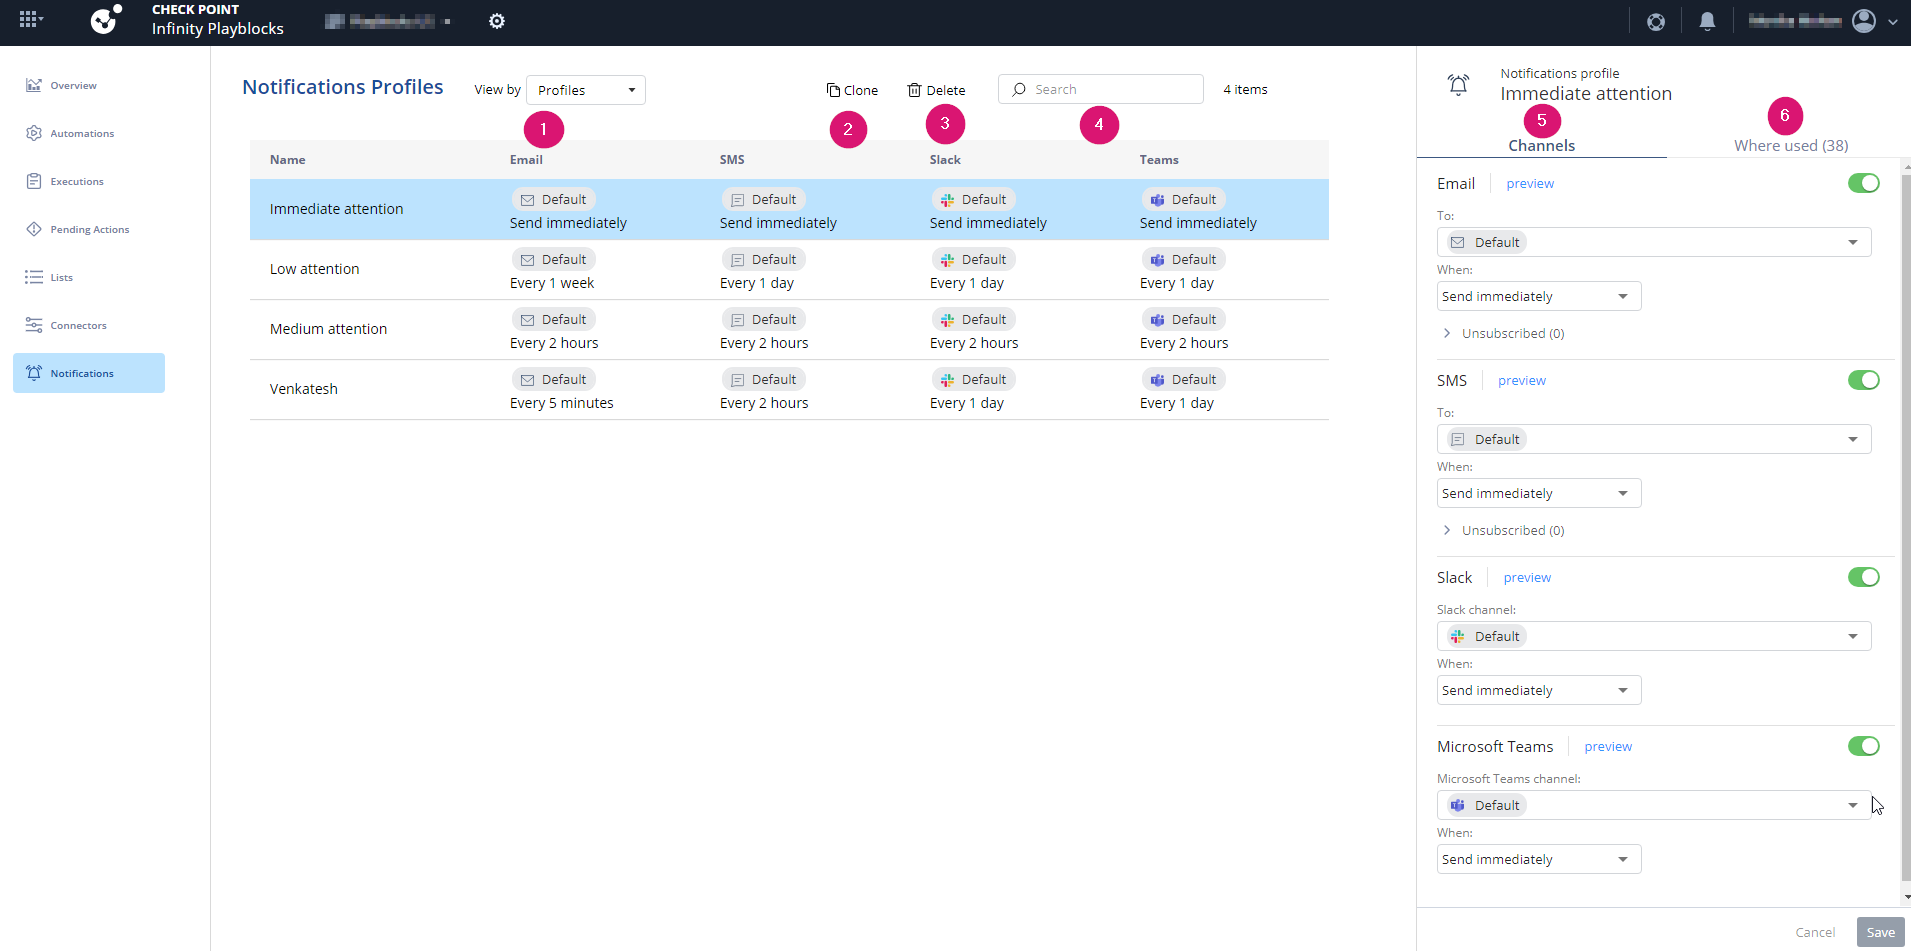The height and width of the screenshot is (951, 1911).
Task: Clone the selected profile
Action: coord(852,90)
